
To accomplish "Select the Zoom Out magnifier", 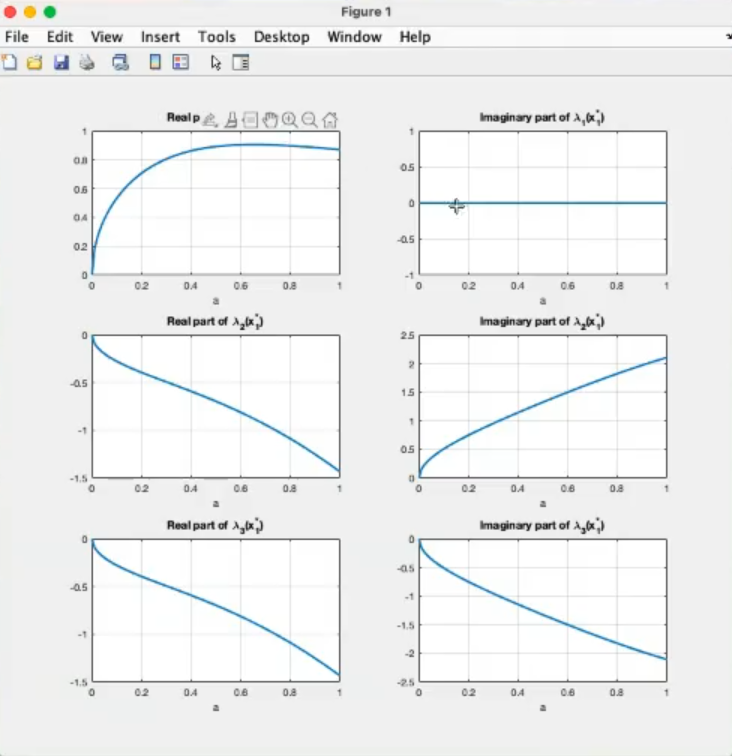I will (x=310, y=120).
